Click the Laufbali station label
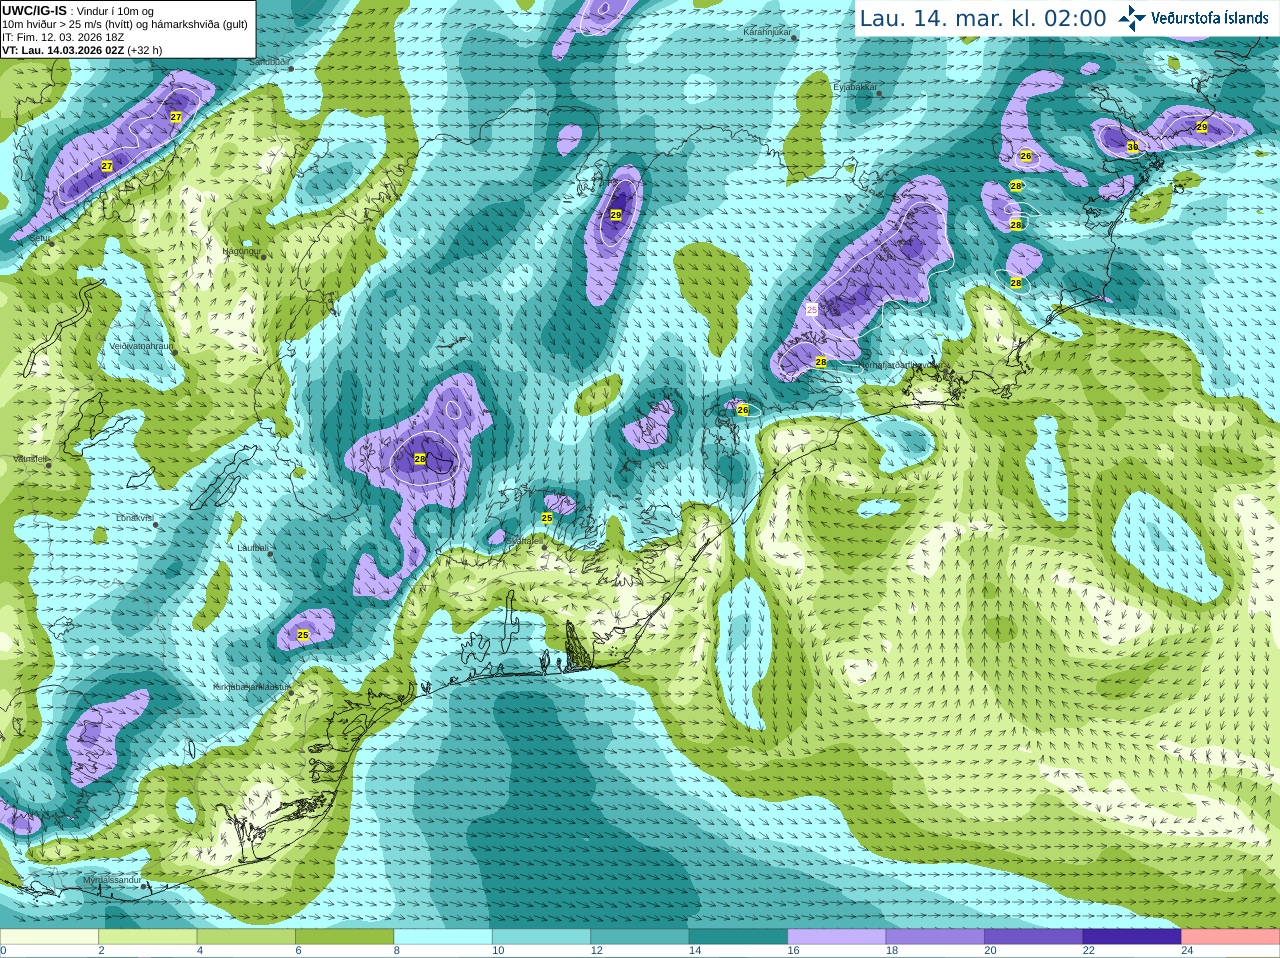 [x=253, y=548]
